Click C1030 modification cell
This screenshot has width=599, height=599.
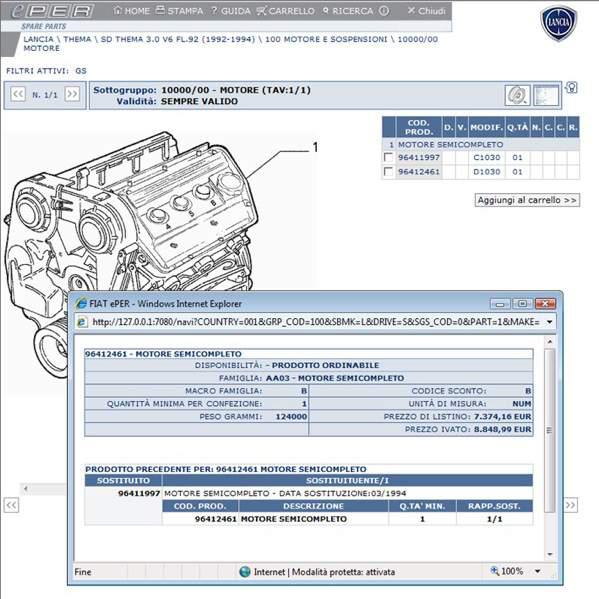point(487,157)
